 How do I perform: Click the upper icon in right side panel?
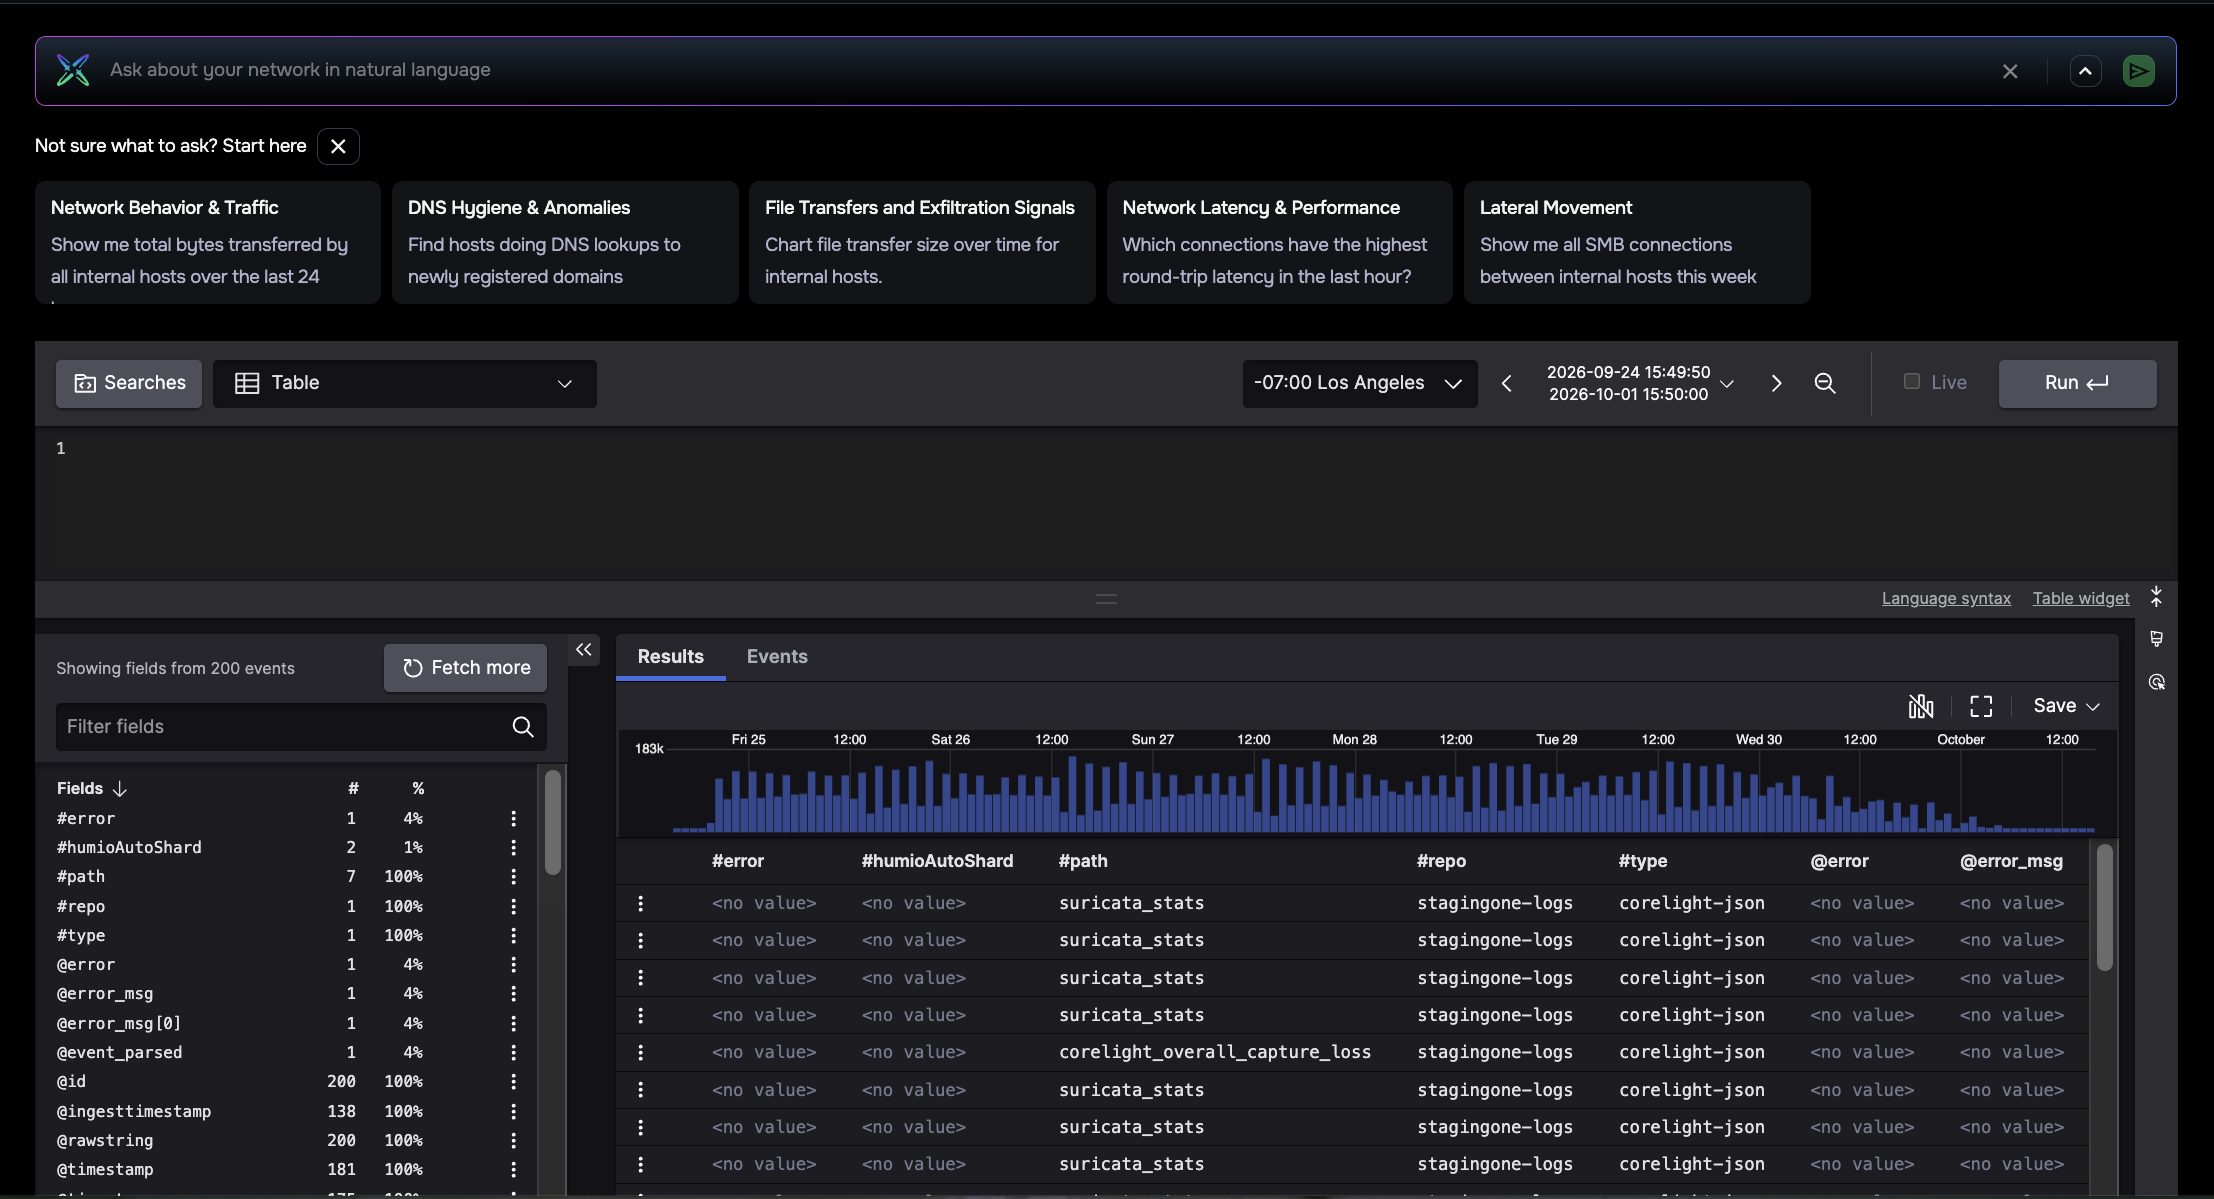(x=2156, y=639)
